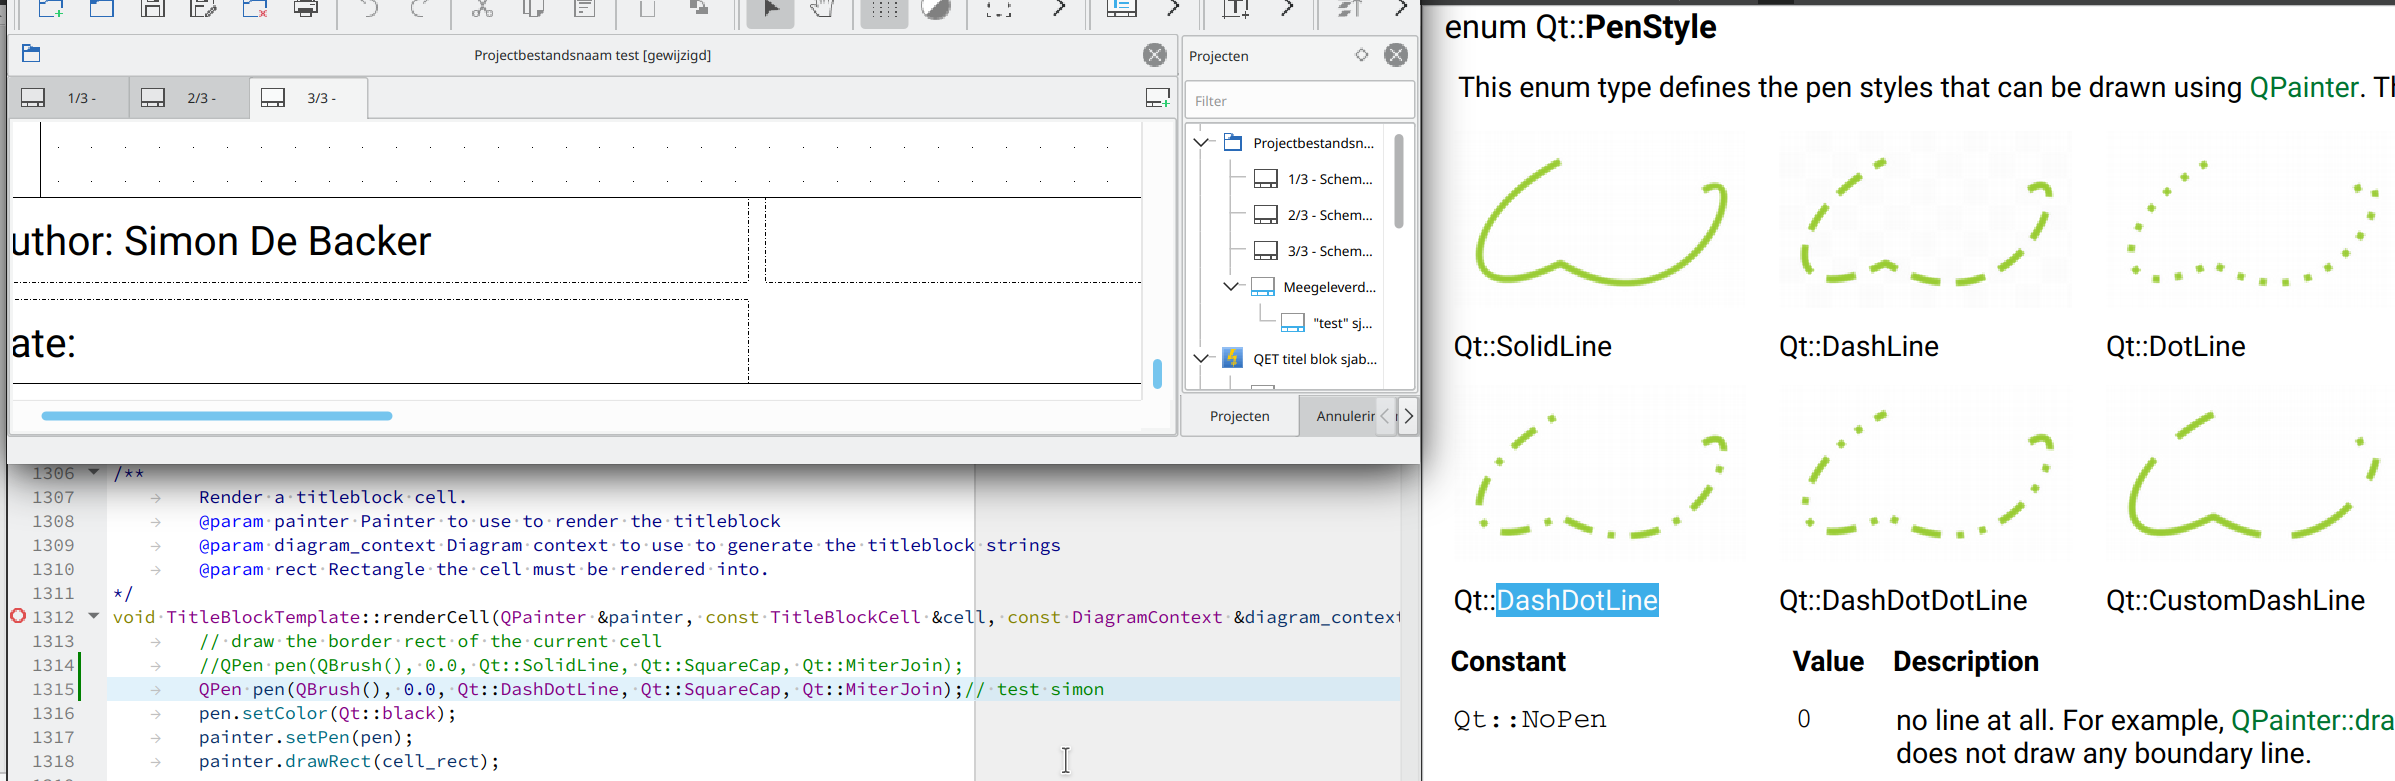Collapse the Meegeleverd... tree node

[1231, 287]
